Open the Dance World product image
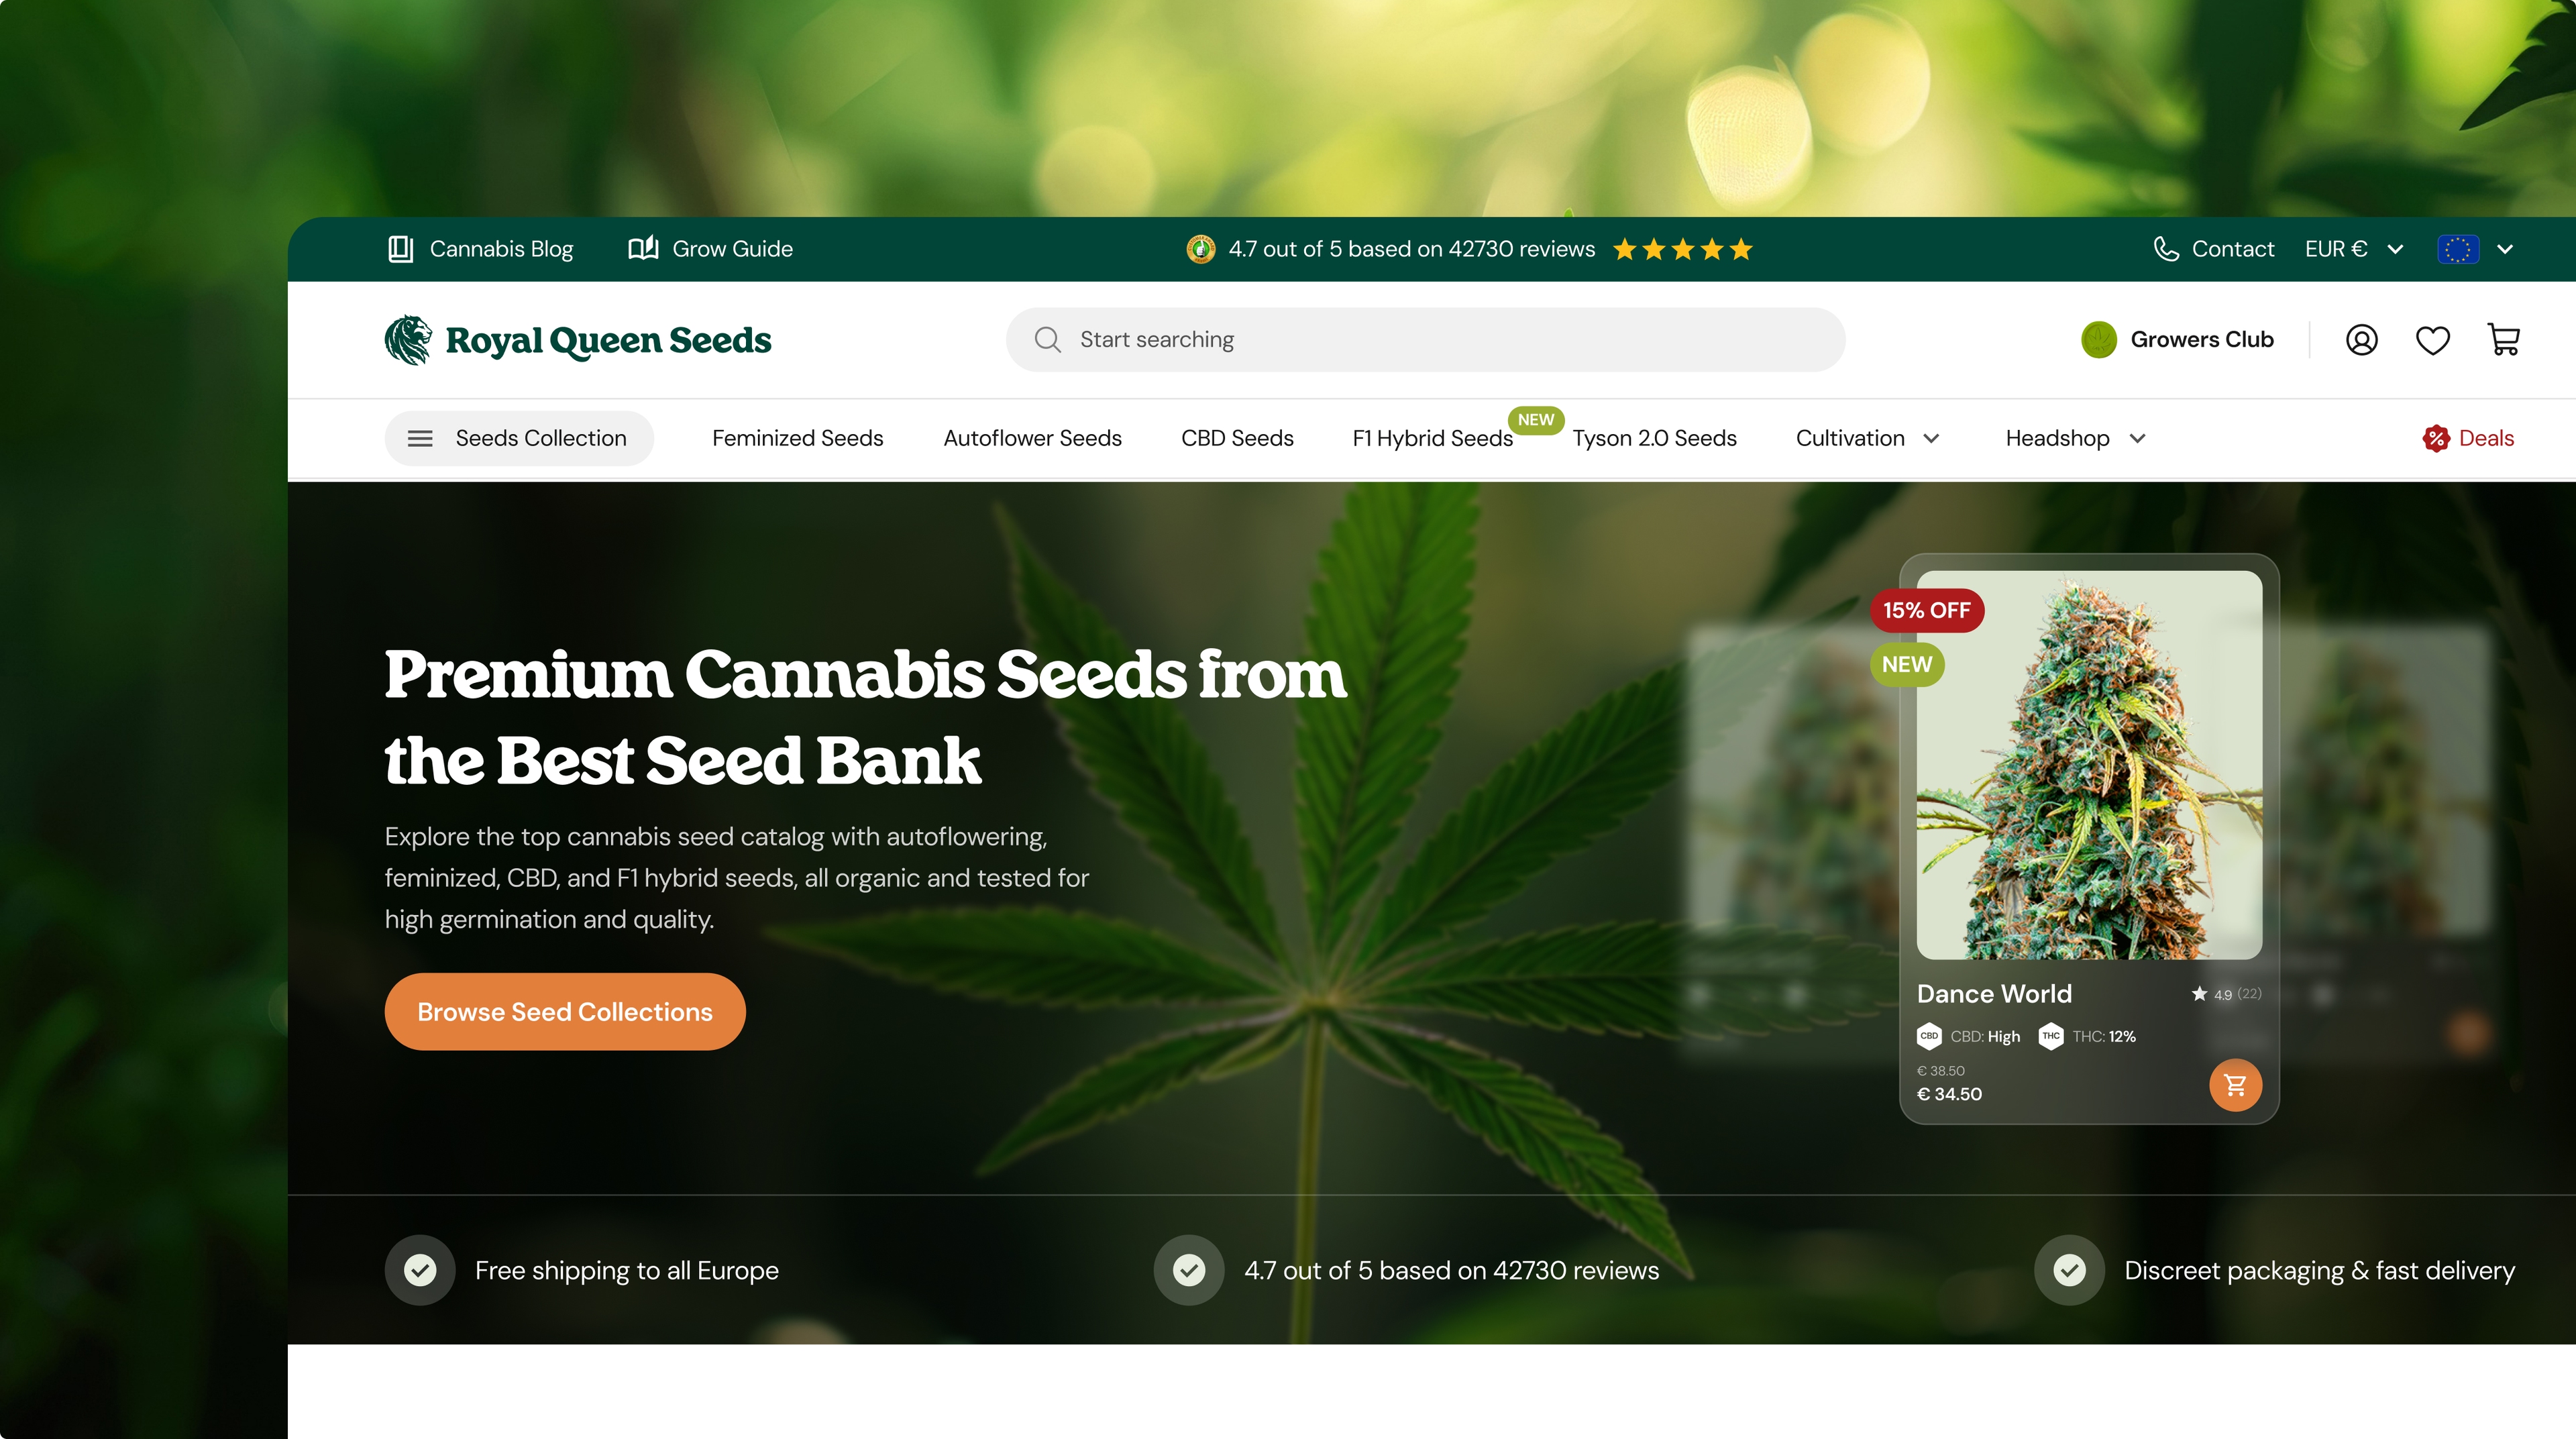The height and width of the screenshot is (1439, 2576). 2089,765
